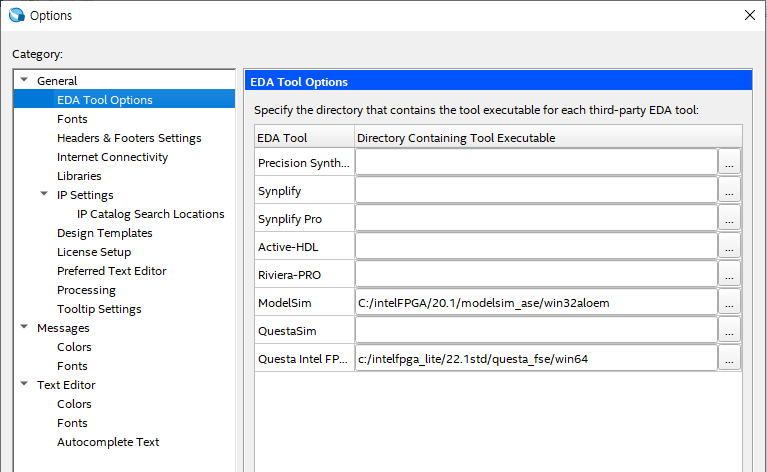Click the Questa Intel FPGA path field
Screen dimensions: 767x472
(x=536, y=358)
